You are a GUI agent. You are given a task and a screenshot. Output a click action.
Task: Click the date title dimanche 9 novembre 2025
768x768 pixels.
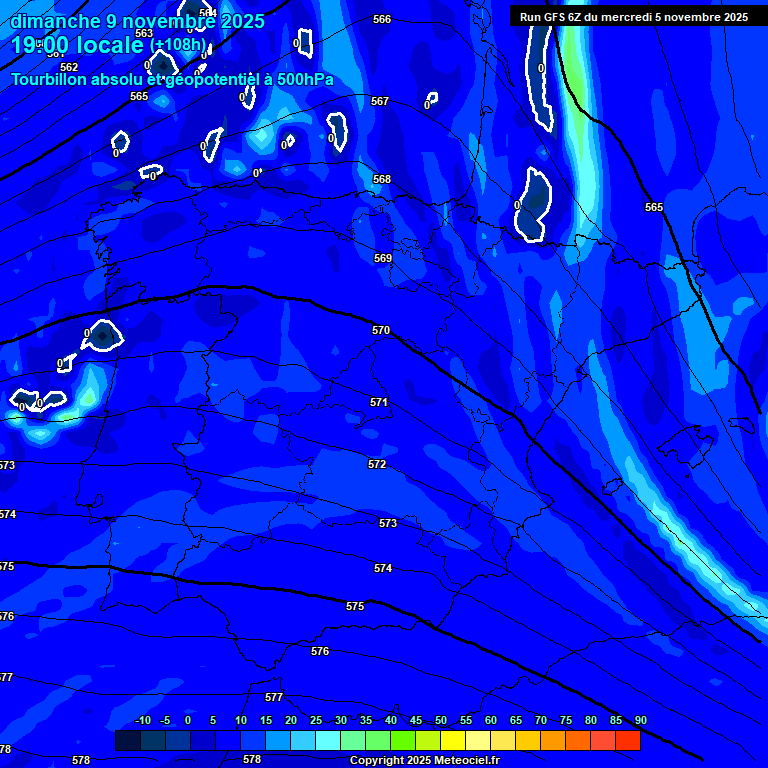[x=138, y=21]
